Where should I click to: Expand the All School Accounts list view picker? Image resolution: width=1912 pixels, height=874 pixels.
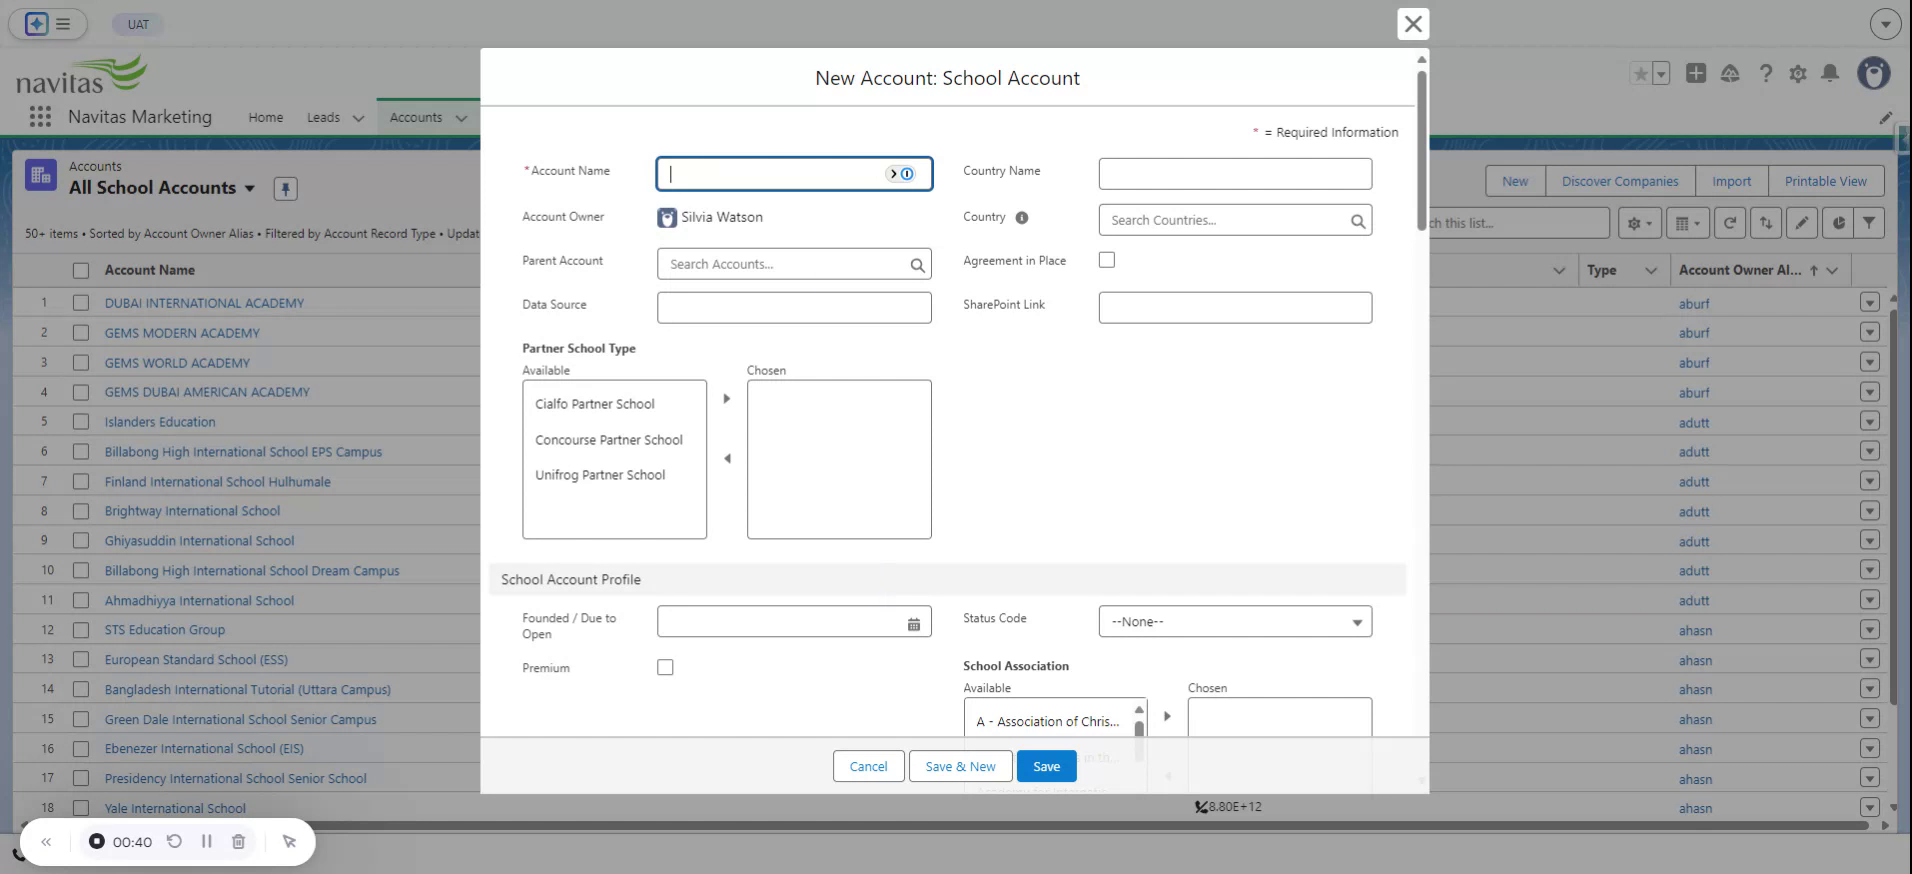(250, 188)
